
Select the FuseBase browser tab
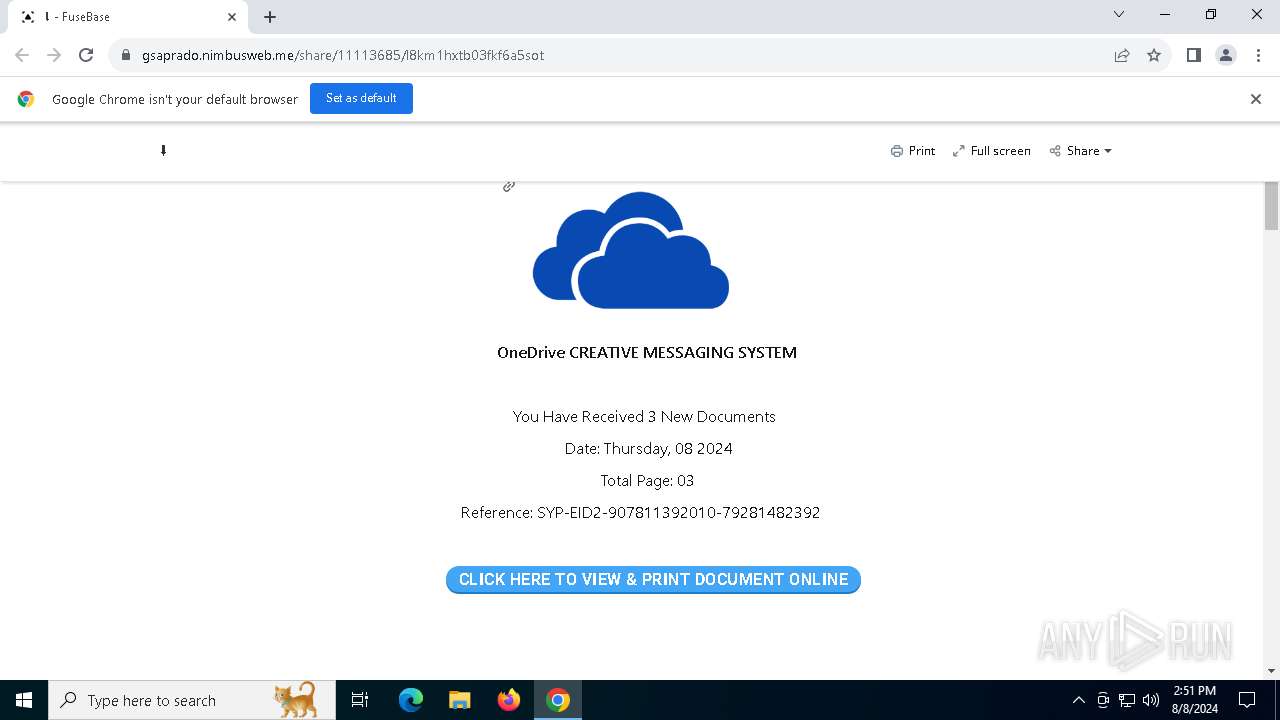[128, 17]
